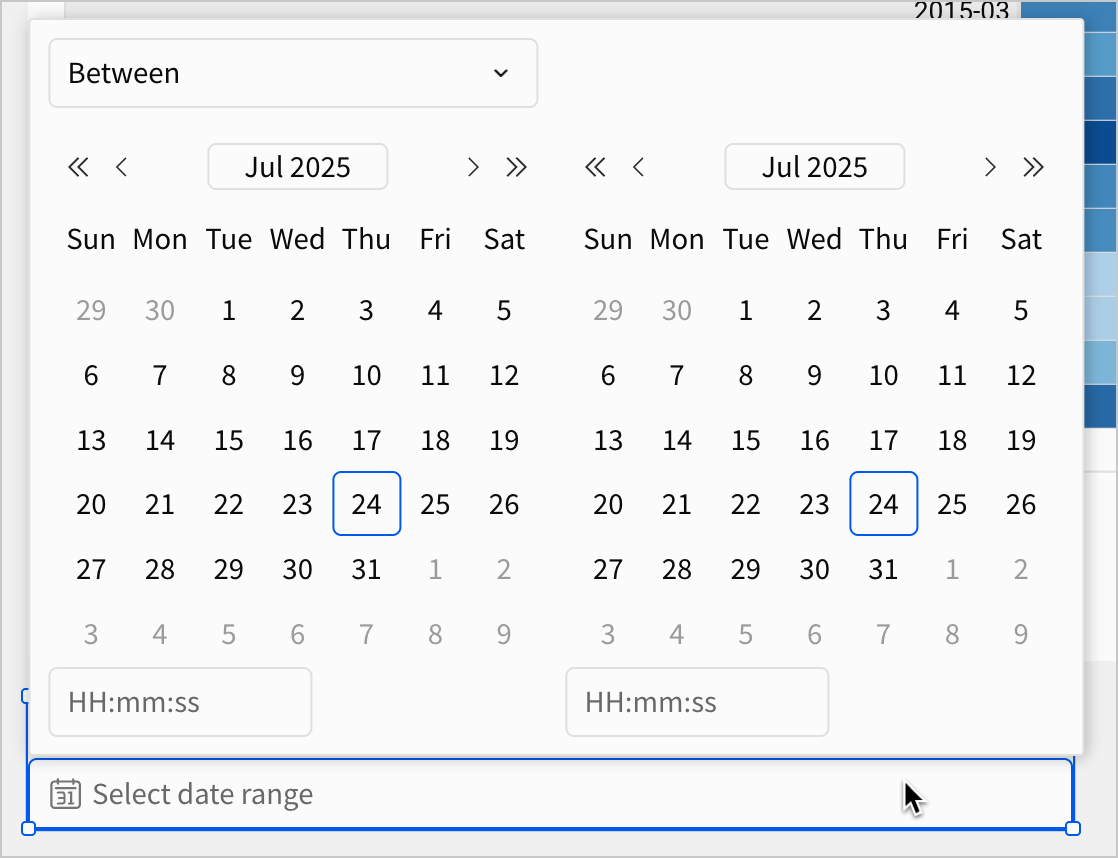
Task: Advance right calendar to next month
Action: 990,167
